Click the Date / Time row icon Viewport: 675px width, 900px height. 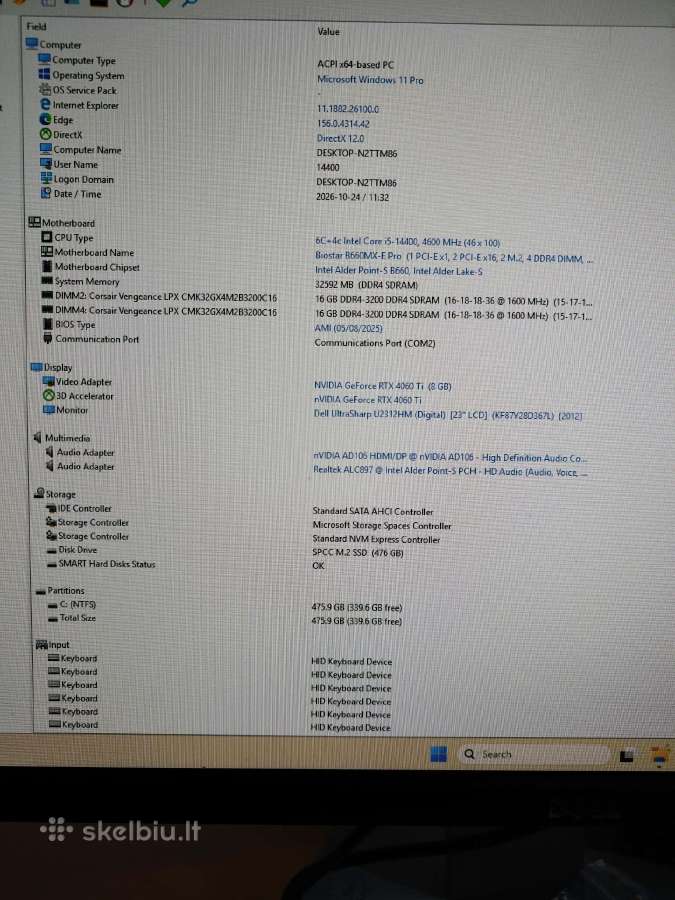[46, 193]
